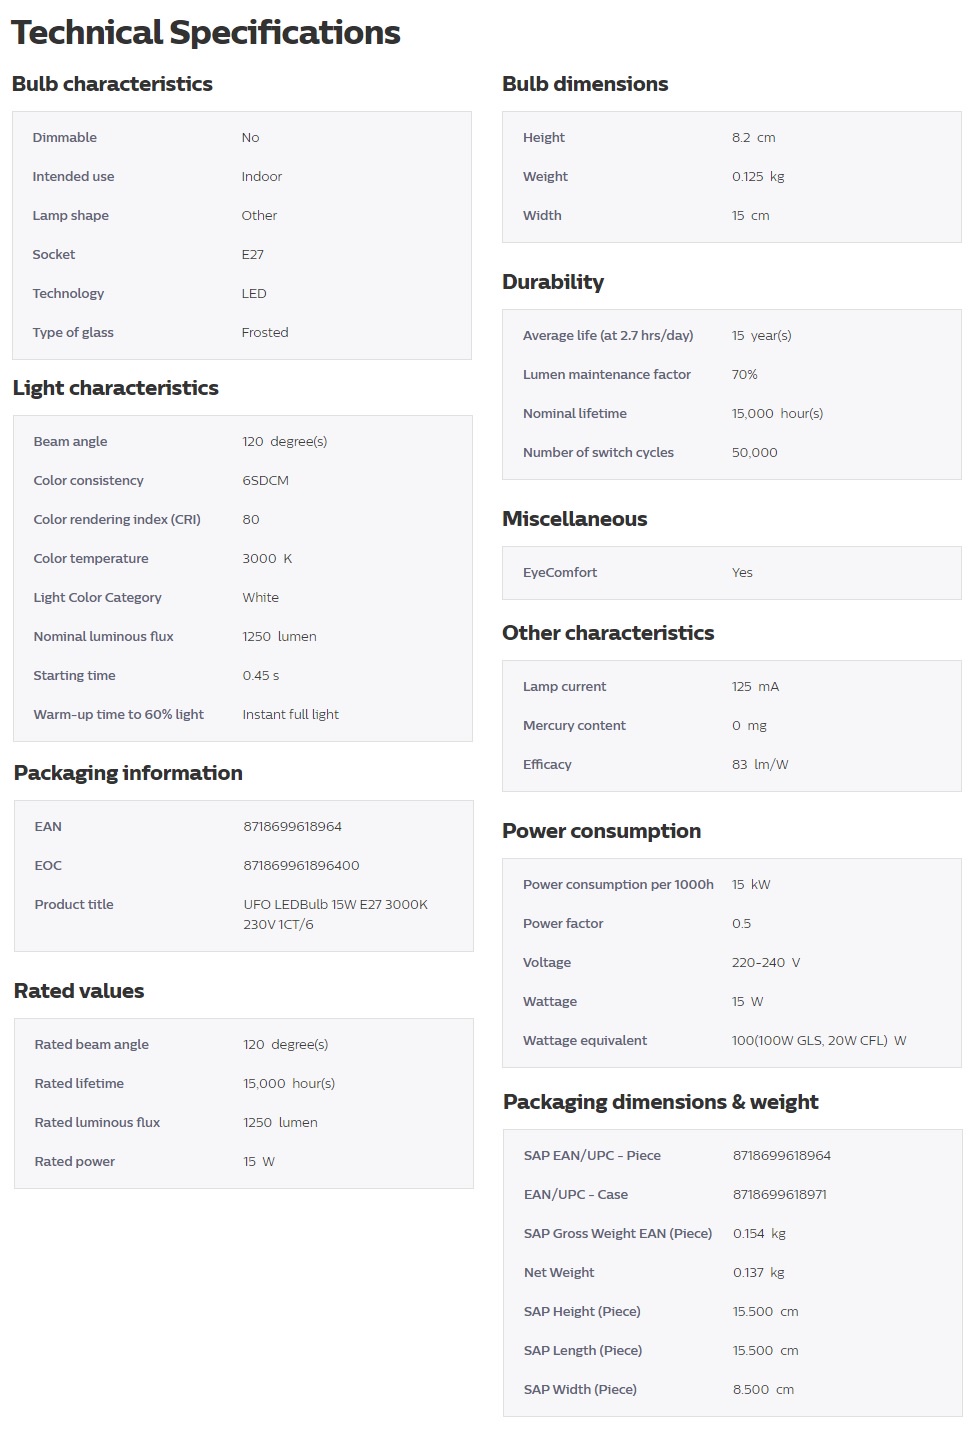The image size is (974, 1431).
Task: Click the EAN number 8718699618964 in Packaging information
Action: point(292,827)
